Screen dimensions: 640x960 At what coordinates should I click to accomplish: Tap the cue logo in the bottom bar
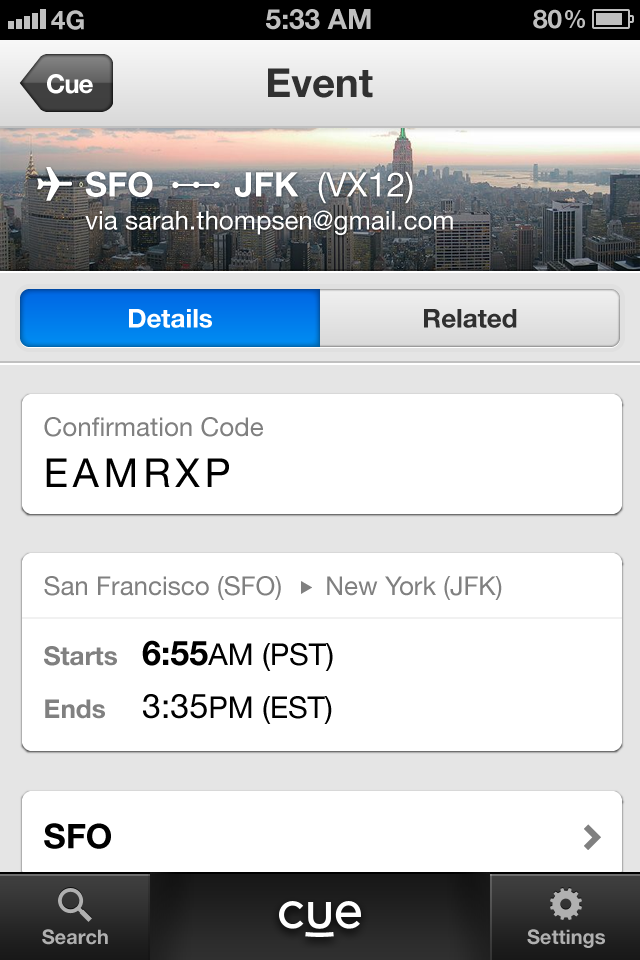(320, 915)
